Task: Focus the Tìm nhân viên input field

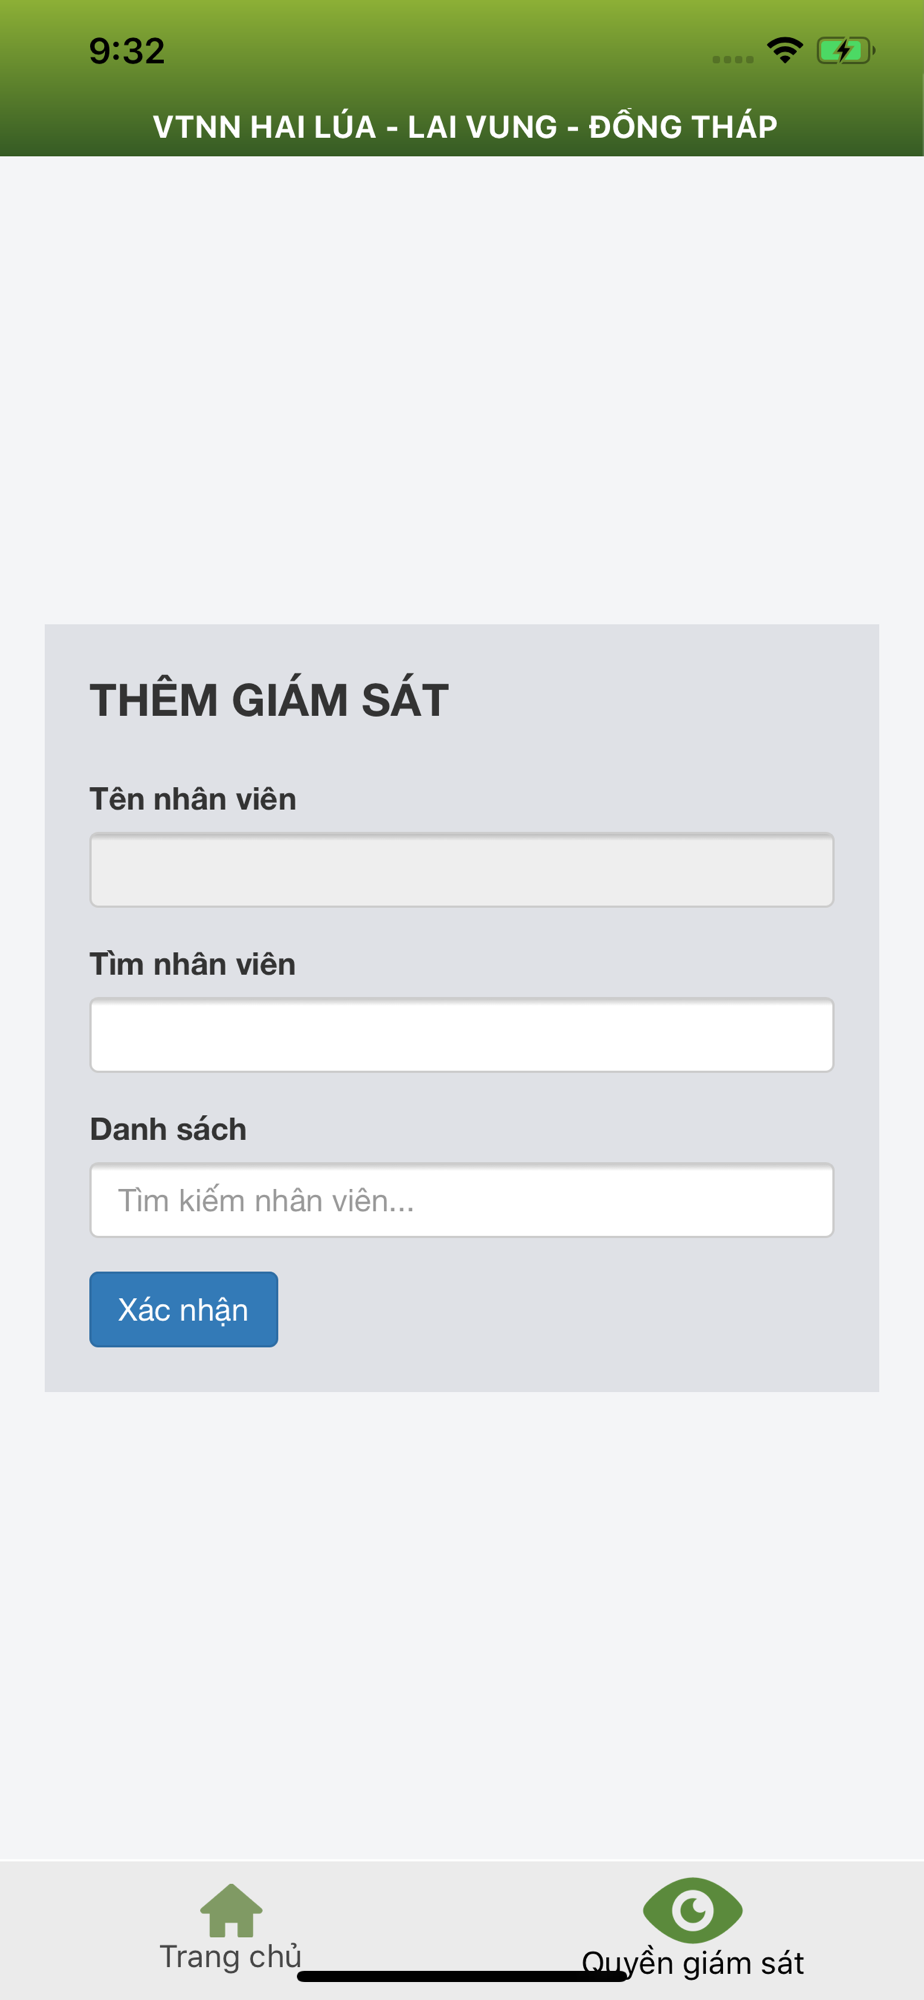Action: pos(462,1035)
